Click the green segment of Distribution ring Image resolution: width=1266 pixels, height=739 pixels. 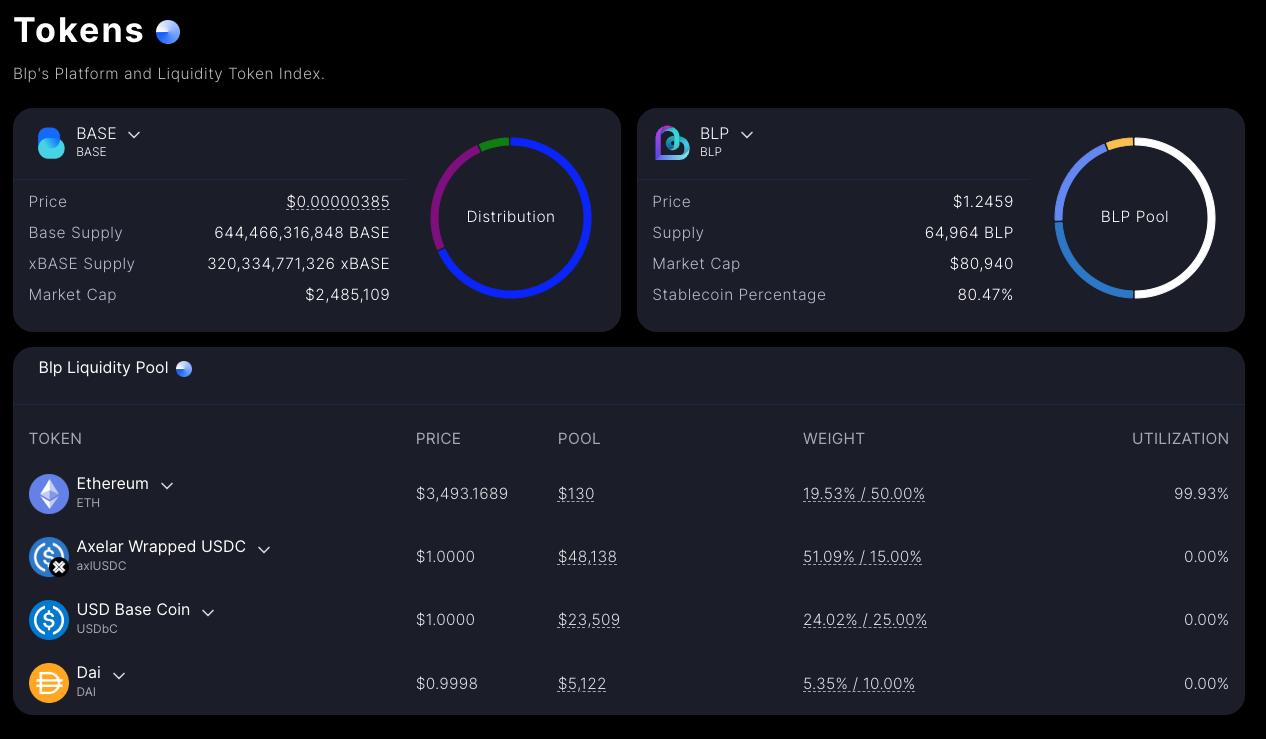(x=494, y=143)
